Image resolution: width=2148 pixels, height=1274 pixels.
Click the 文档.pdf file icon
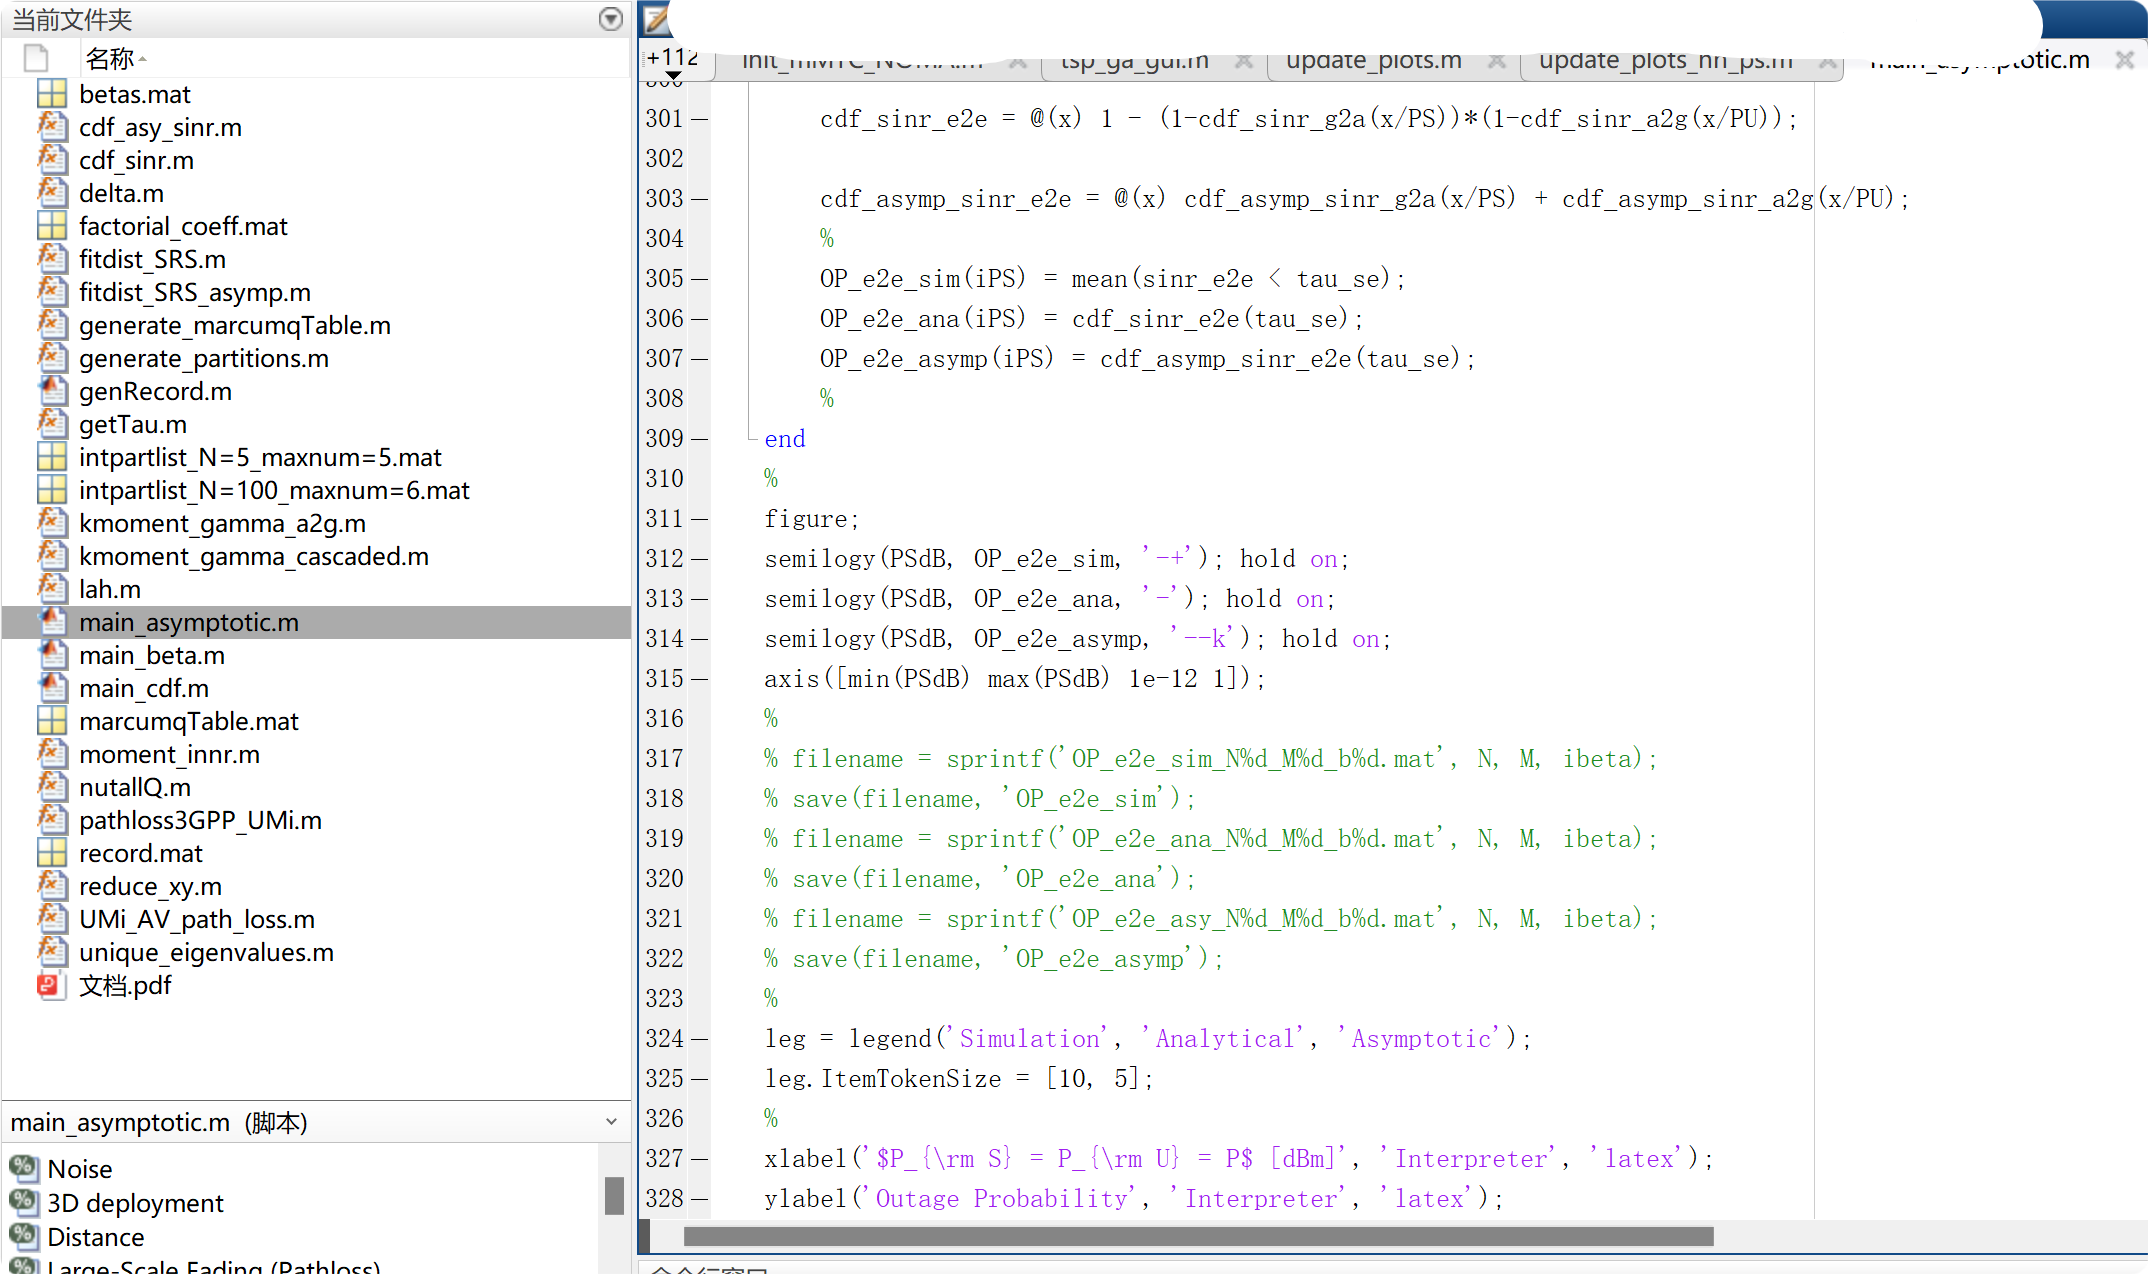point(49,985)
